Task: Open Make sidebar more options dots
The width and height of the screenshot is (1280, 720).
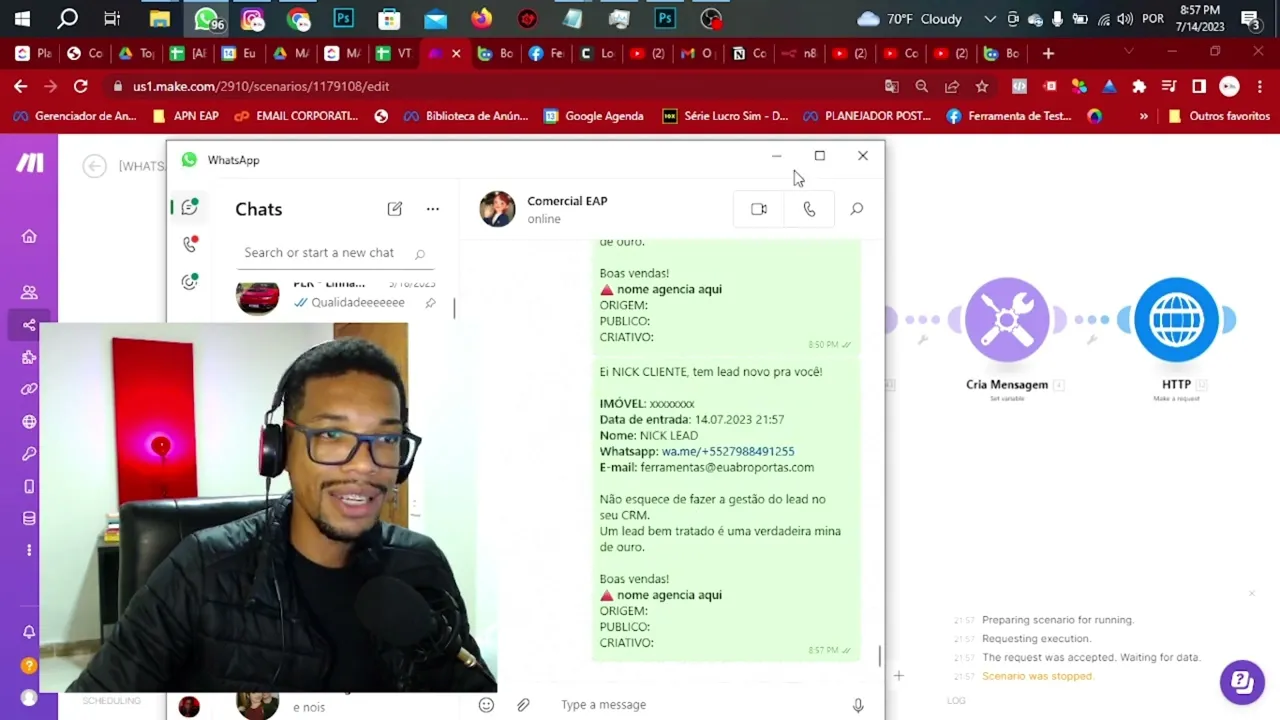Action: [29, 550]
